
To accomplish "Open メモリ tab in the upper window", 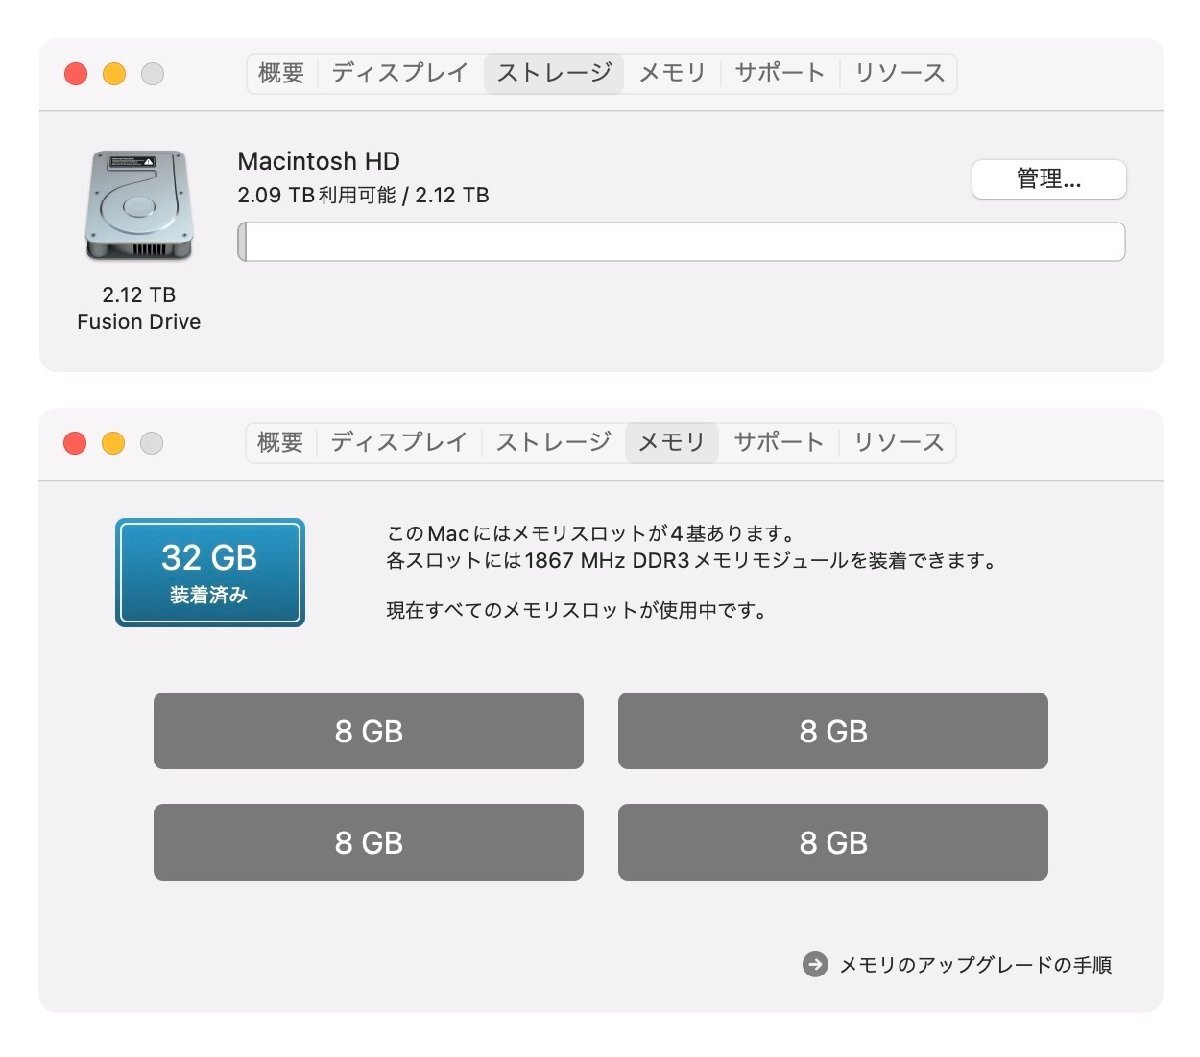I will click(672, 74).
